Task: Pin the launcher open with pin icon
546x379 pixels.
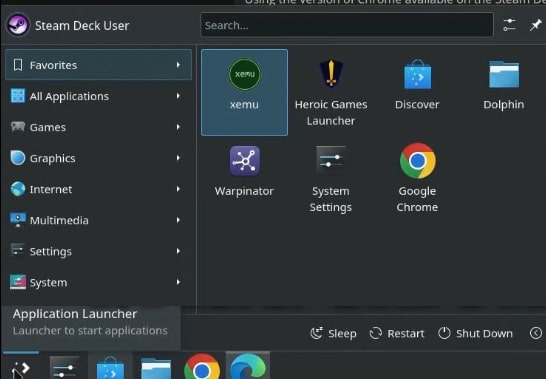Action: [536, 25]
